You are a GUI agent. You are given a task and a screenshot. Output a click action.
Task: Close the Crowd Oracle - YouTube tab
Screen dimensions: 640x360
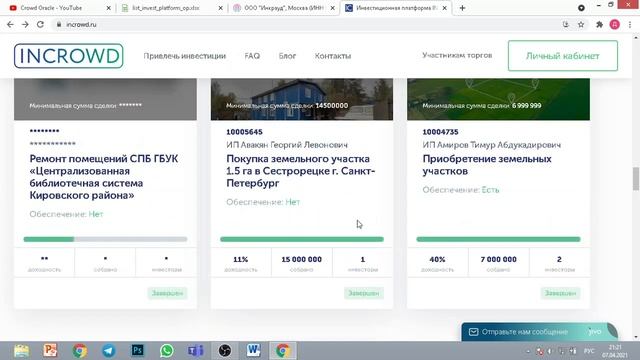(109, 8)
